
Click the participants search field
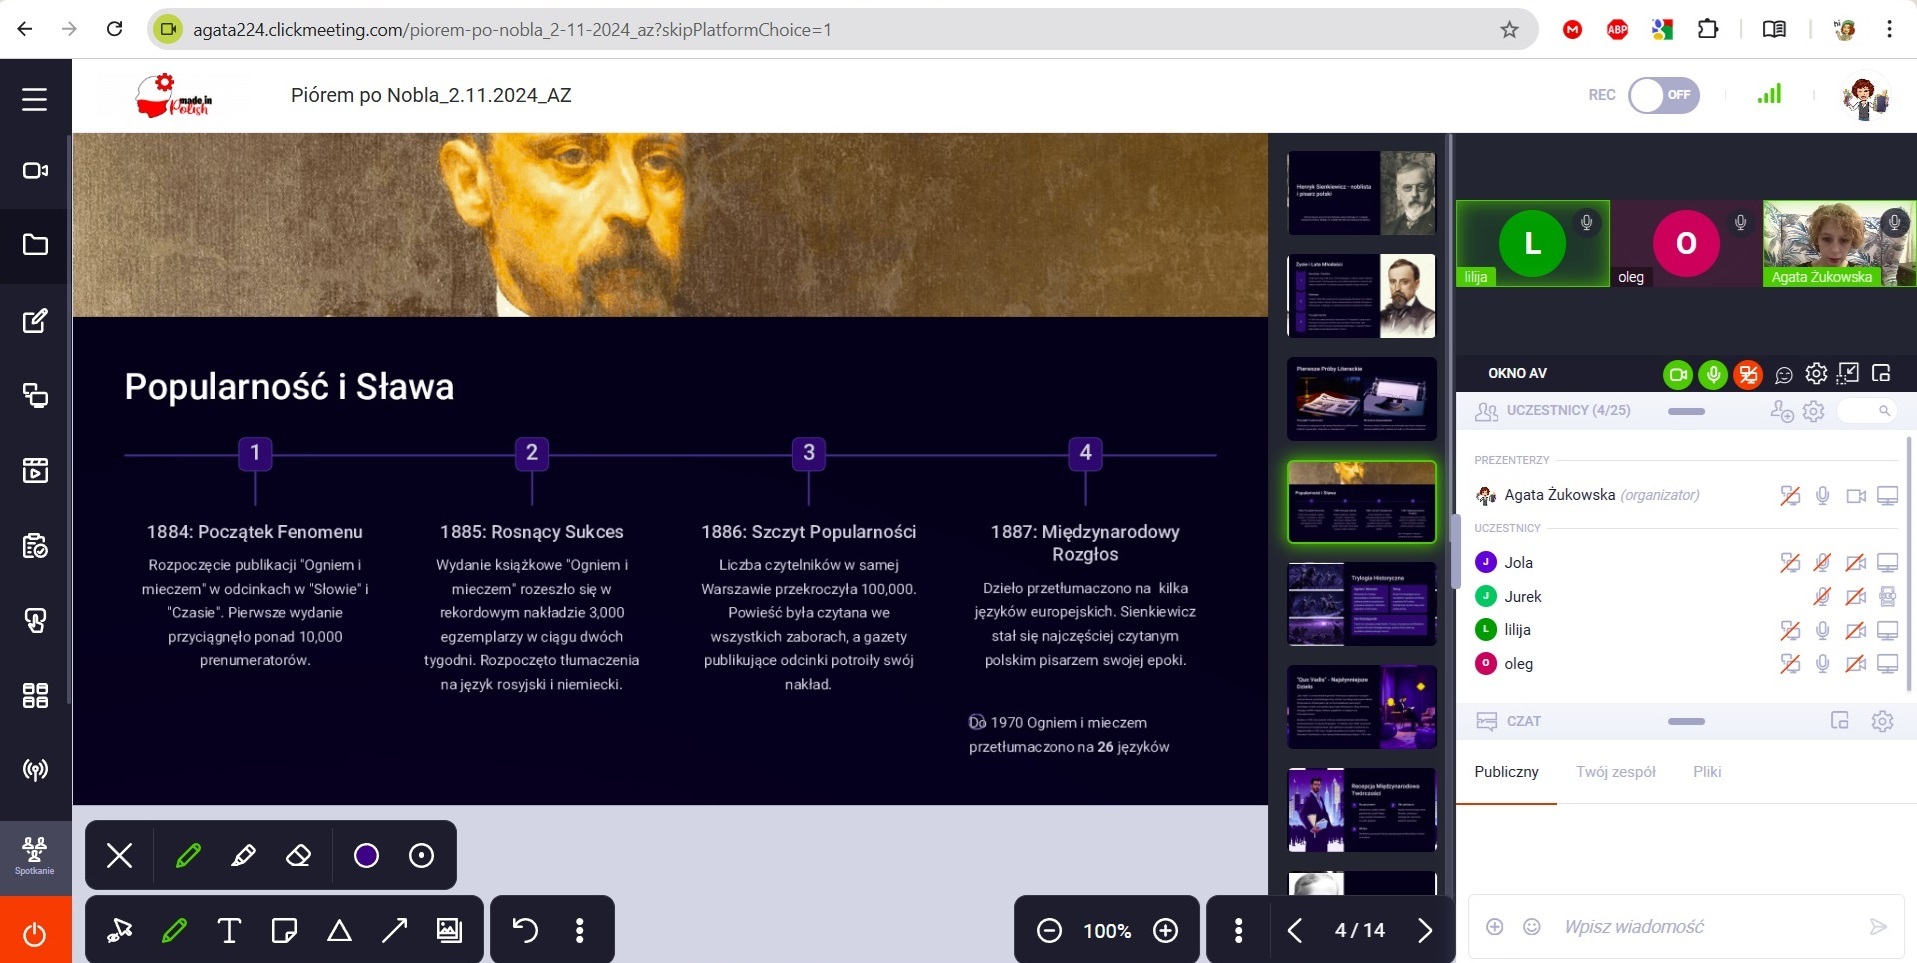pos(1866,411)
